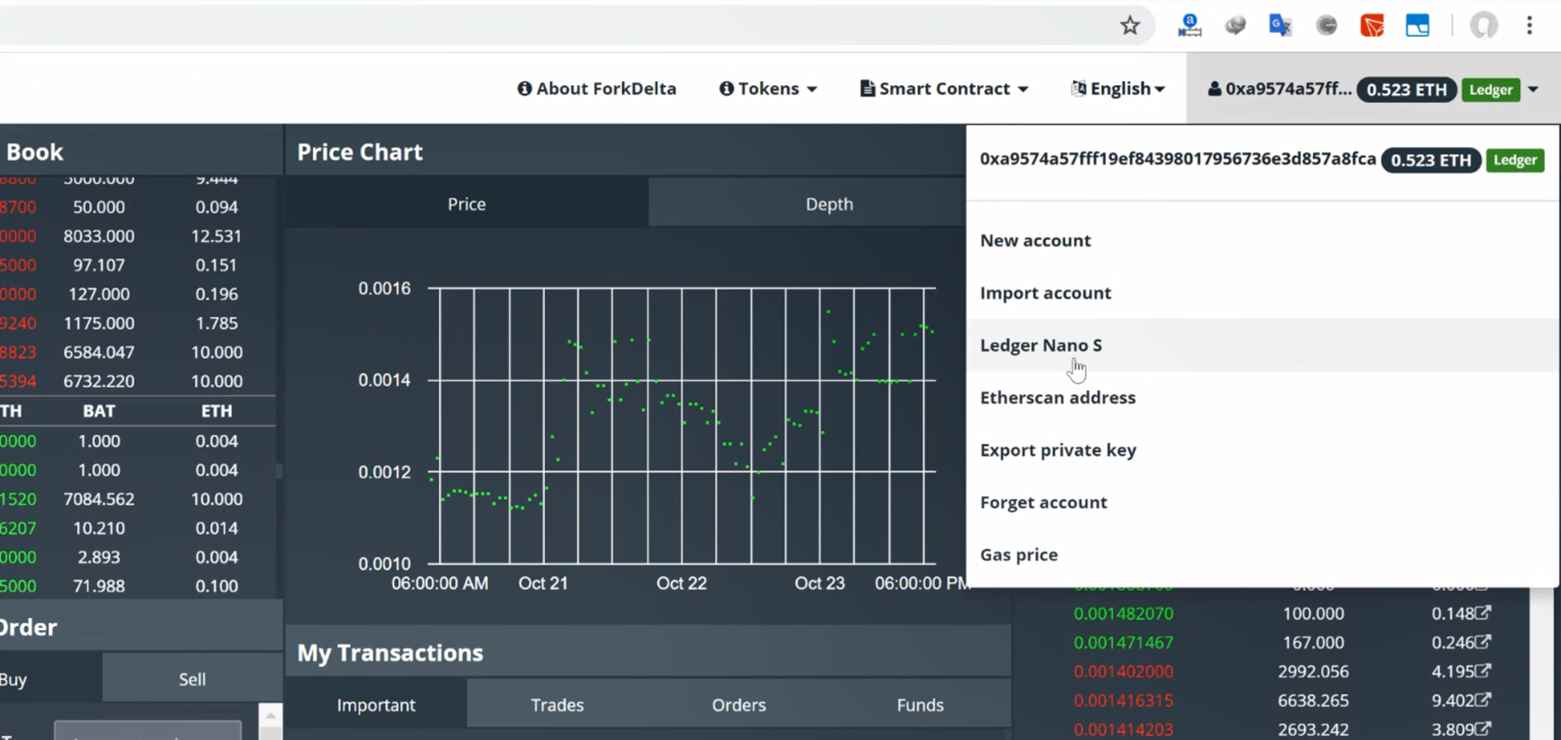Click the blue window-shaped extension icon
The image size is (1561, 740).
1417,26
